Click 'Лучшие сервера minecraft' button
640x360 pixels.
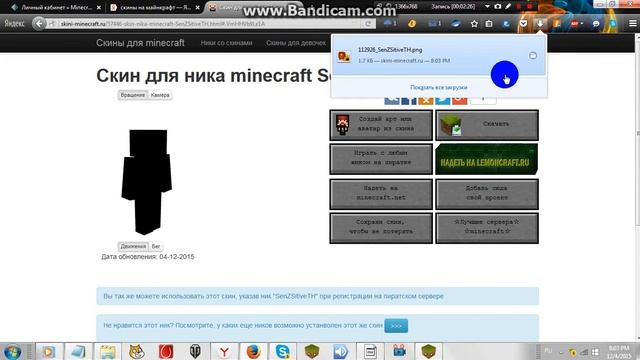[x=487, y=228]
